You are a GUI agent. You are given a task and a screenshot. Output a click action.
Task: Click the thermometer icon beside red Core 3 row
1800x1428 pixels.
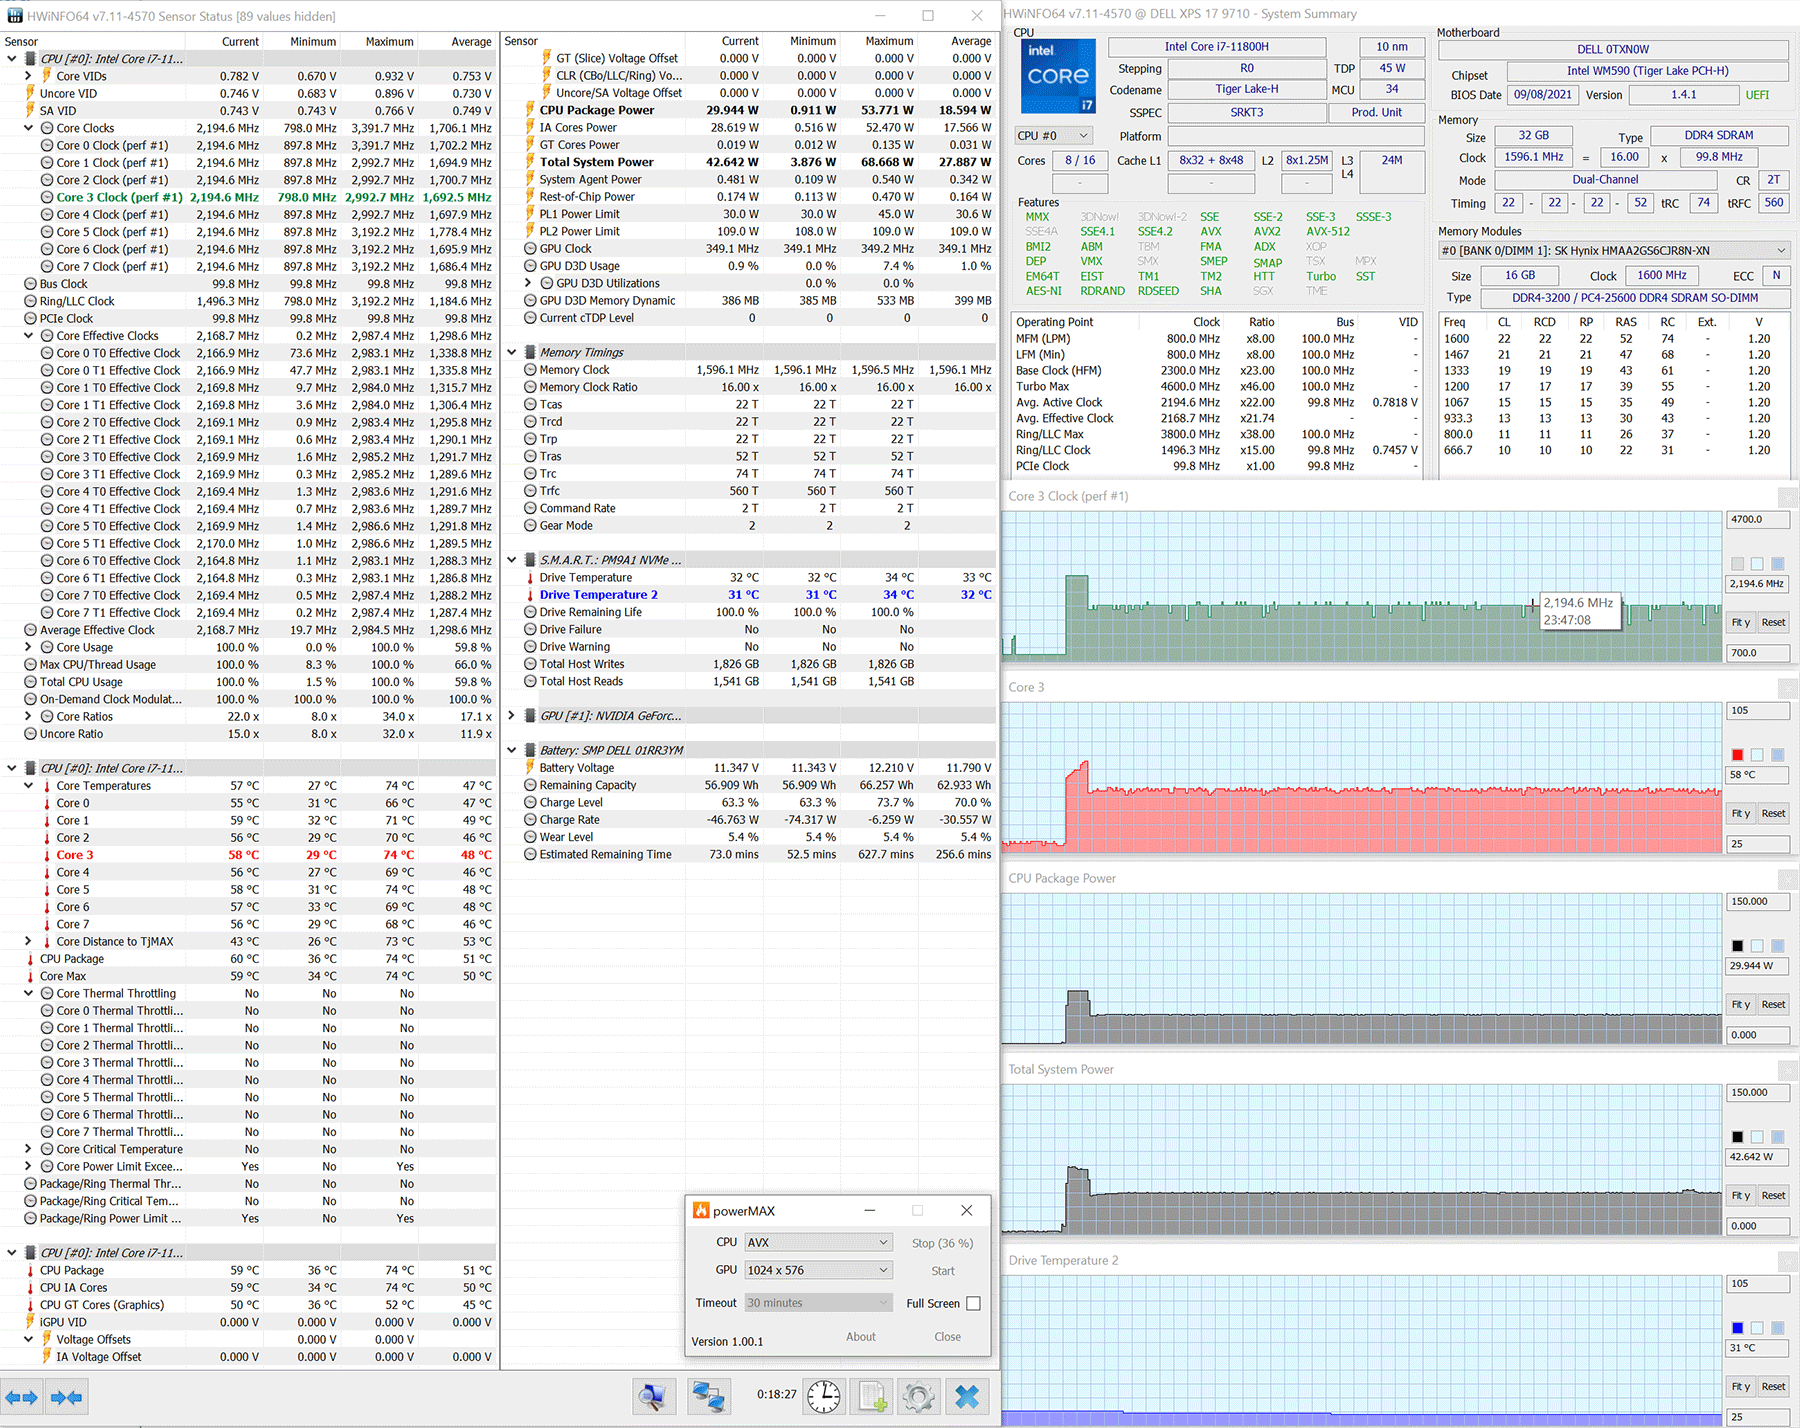click(46, 855)
